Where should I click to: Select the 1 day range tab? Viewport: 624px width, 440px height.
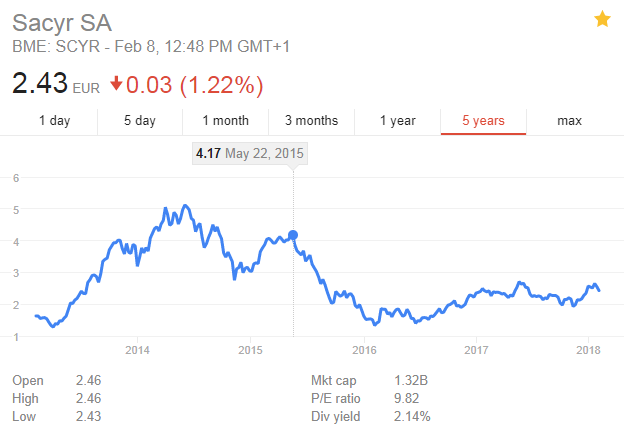click(x=55, y=121)
